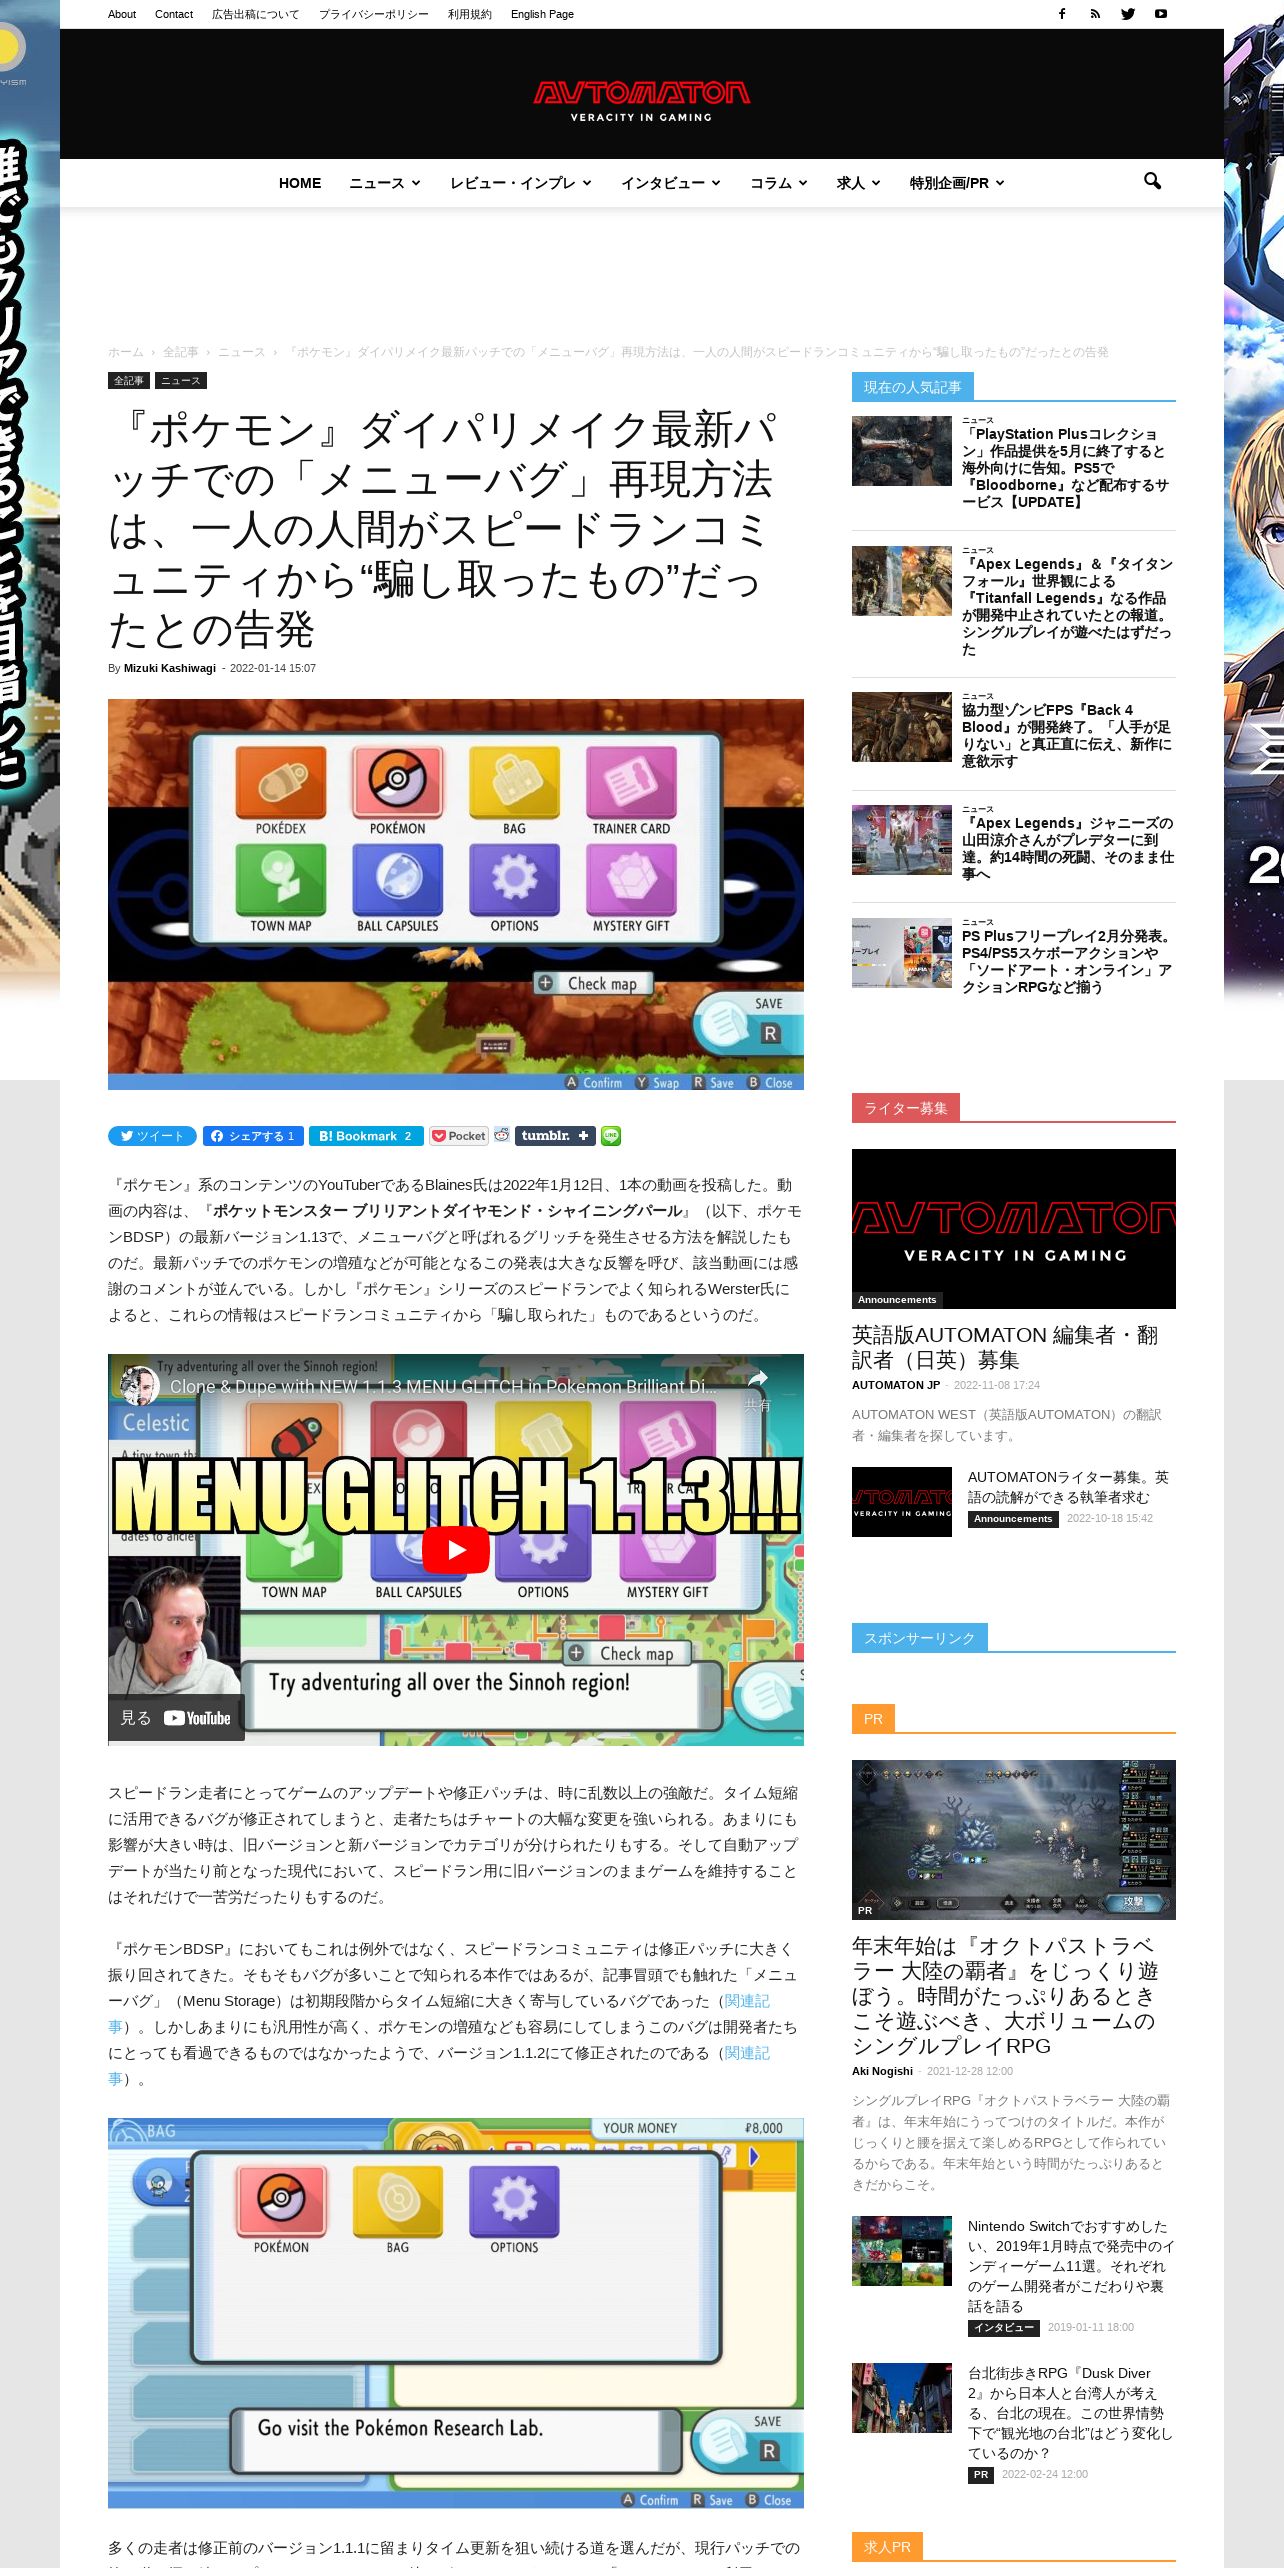Viewport: 1284px width, 2568px height.
Task: Open the Nintendo Switch インディーゲーム11選 article
Action: (x=1071, y=2266)
